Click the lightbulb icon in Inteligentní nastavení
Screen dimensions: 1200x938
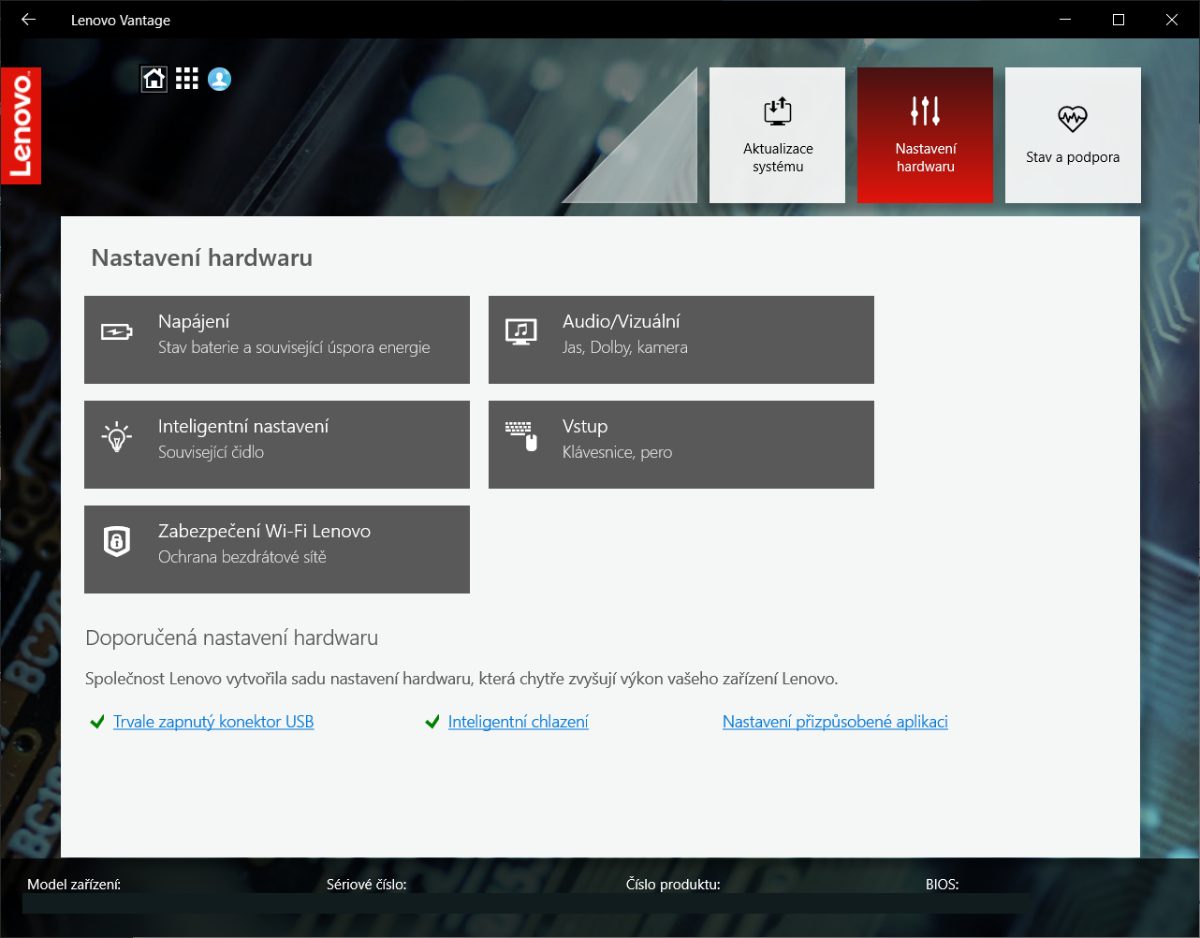(x=117, y=437)
